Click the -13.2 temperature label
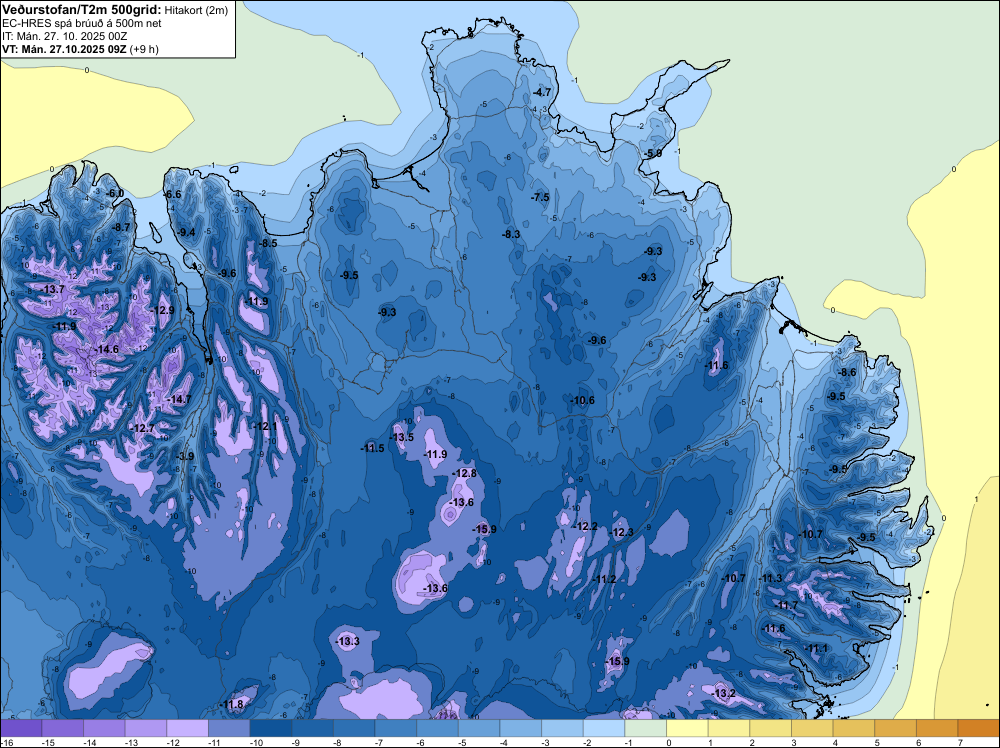This screenshot has width=1000, height=748. coord(724,693)
